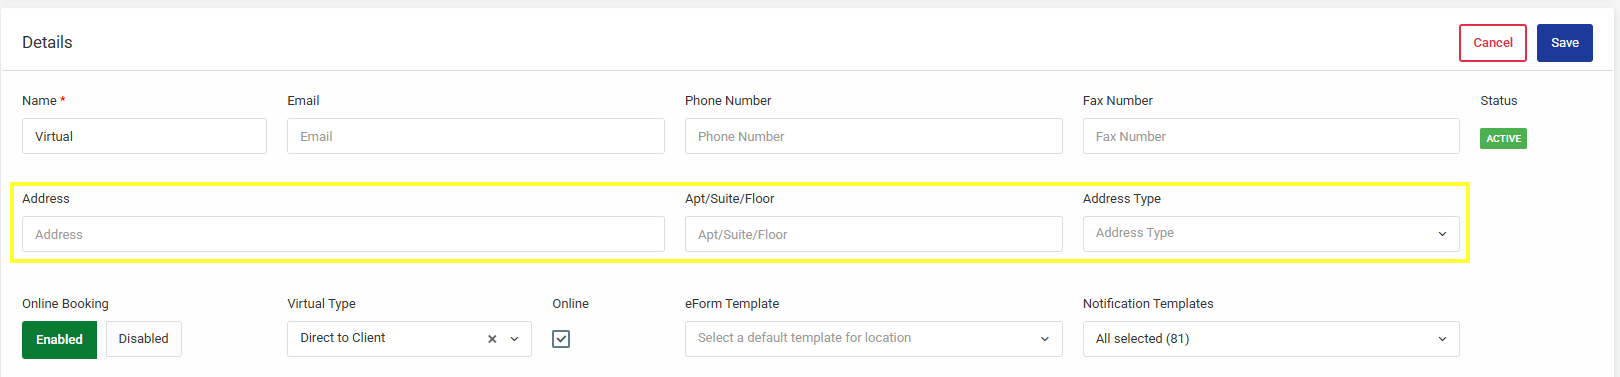
Task: Expand the Notification Templates dropdown
Action: [1271, 339]
